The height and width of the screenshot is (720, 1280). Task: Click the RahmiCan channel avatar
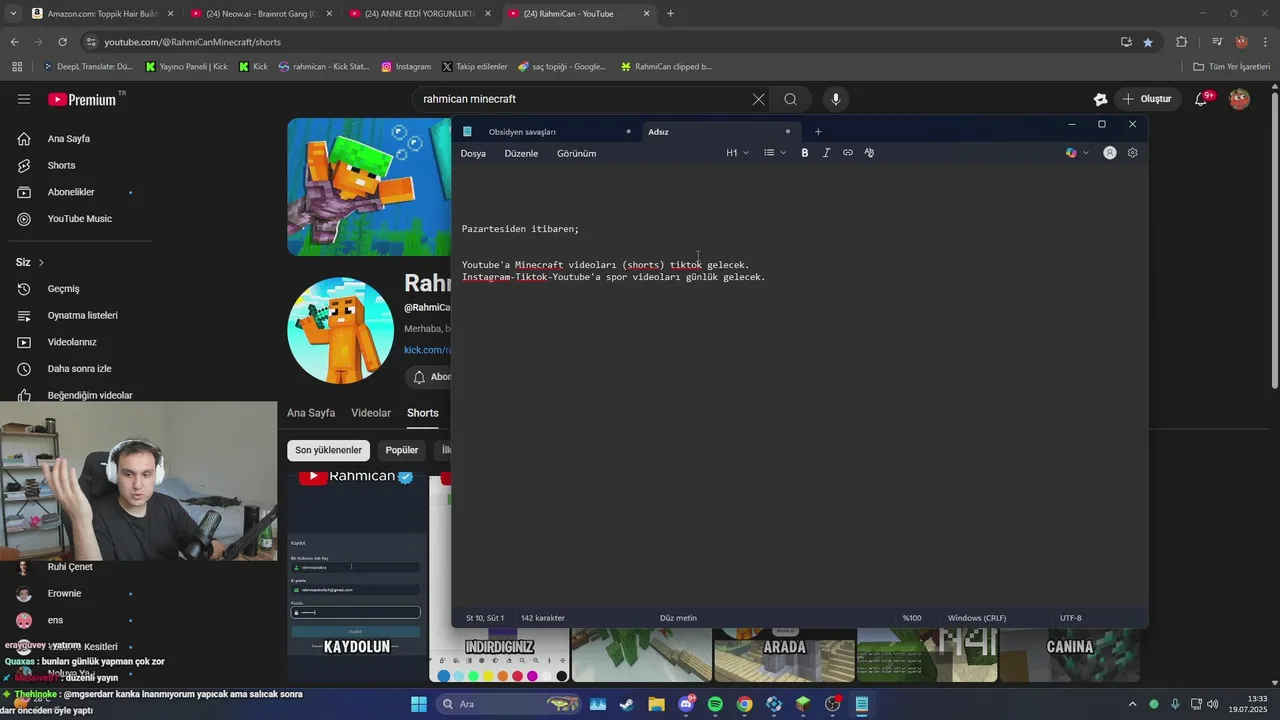[340, 331]
